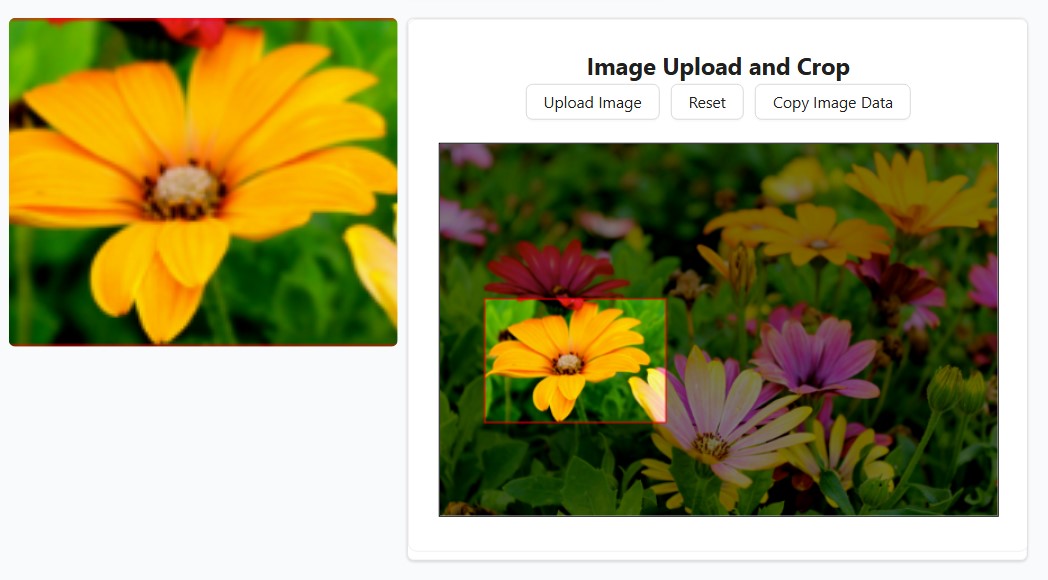Click inside the highlighted crop selection box
Screen dimensions: 1048x580
point(575,360)
